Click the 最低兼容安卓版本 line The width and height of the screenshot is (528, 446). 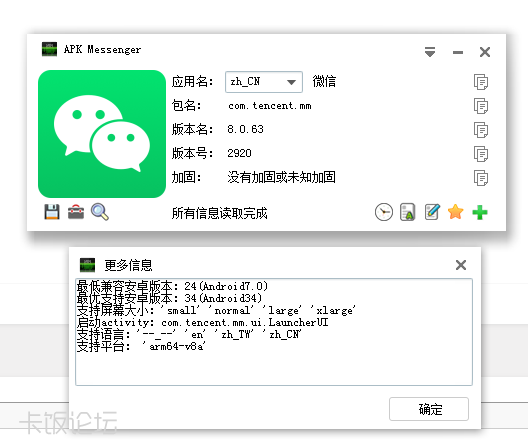(x=172, y=287)
